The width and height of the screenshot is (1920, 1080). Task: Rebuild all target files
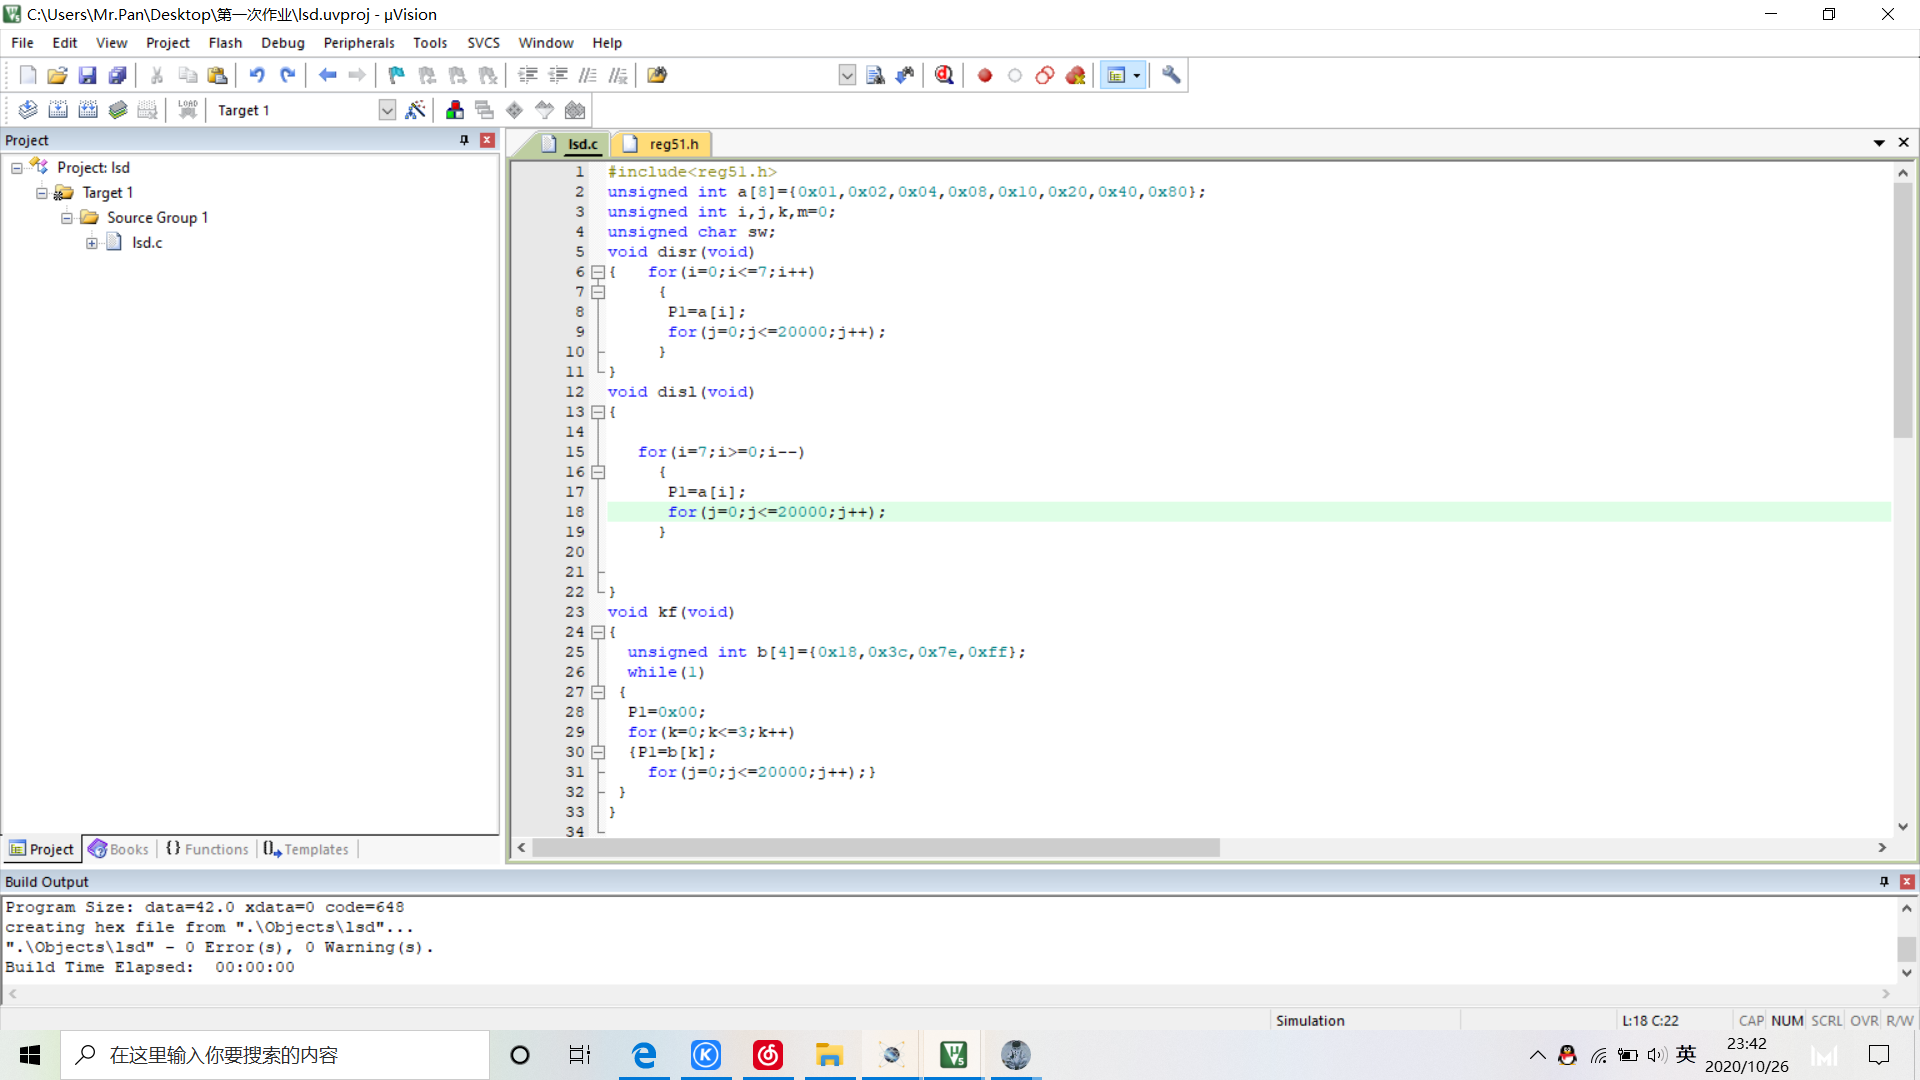click(x=88, y=110)
